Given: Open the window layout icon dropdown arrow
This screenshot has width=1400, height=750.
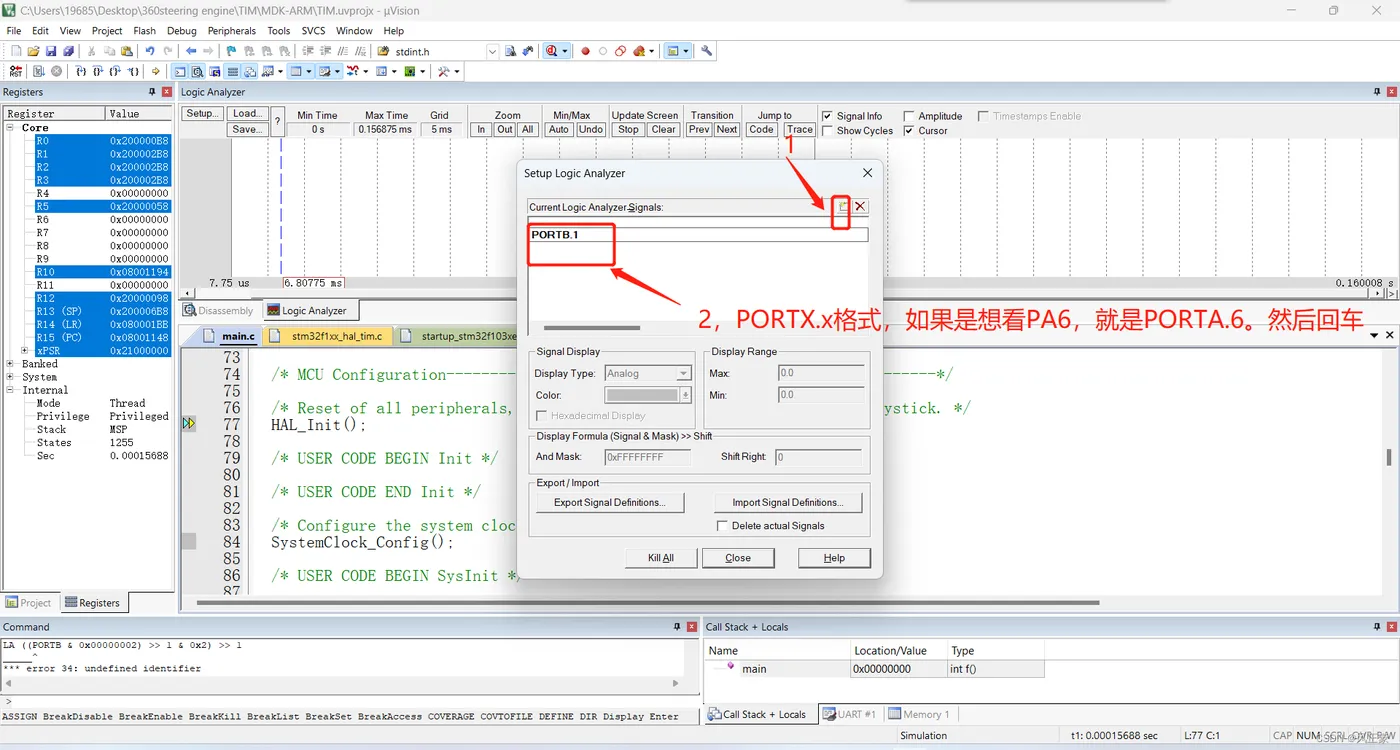Looking at the screenshot, I should [x=686, y=51].
